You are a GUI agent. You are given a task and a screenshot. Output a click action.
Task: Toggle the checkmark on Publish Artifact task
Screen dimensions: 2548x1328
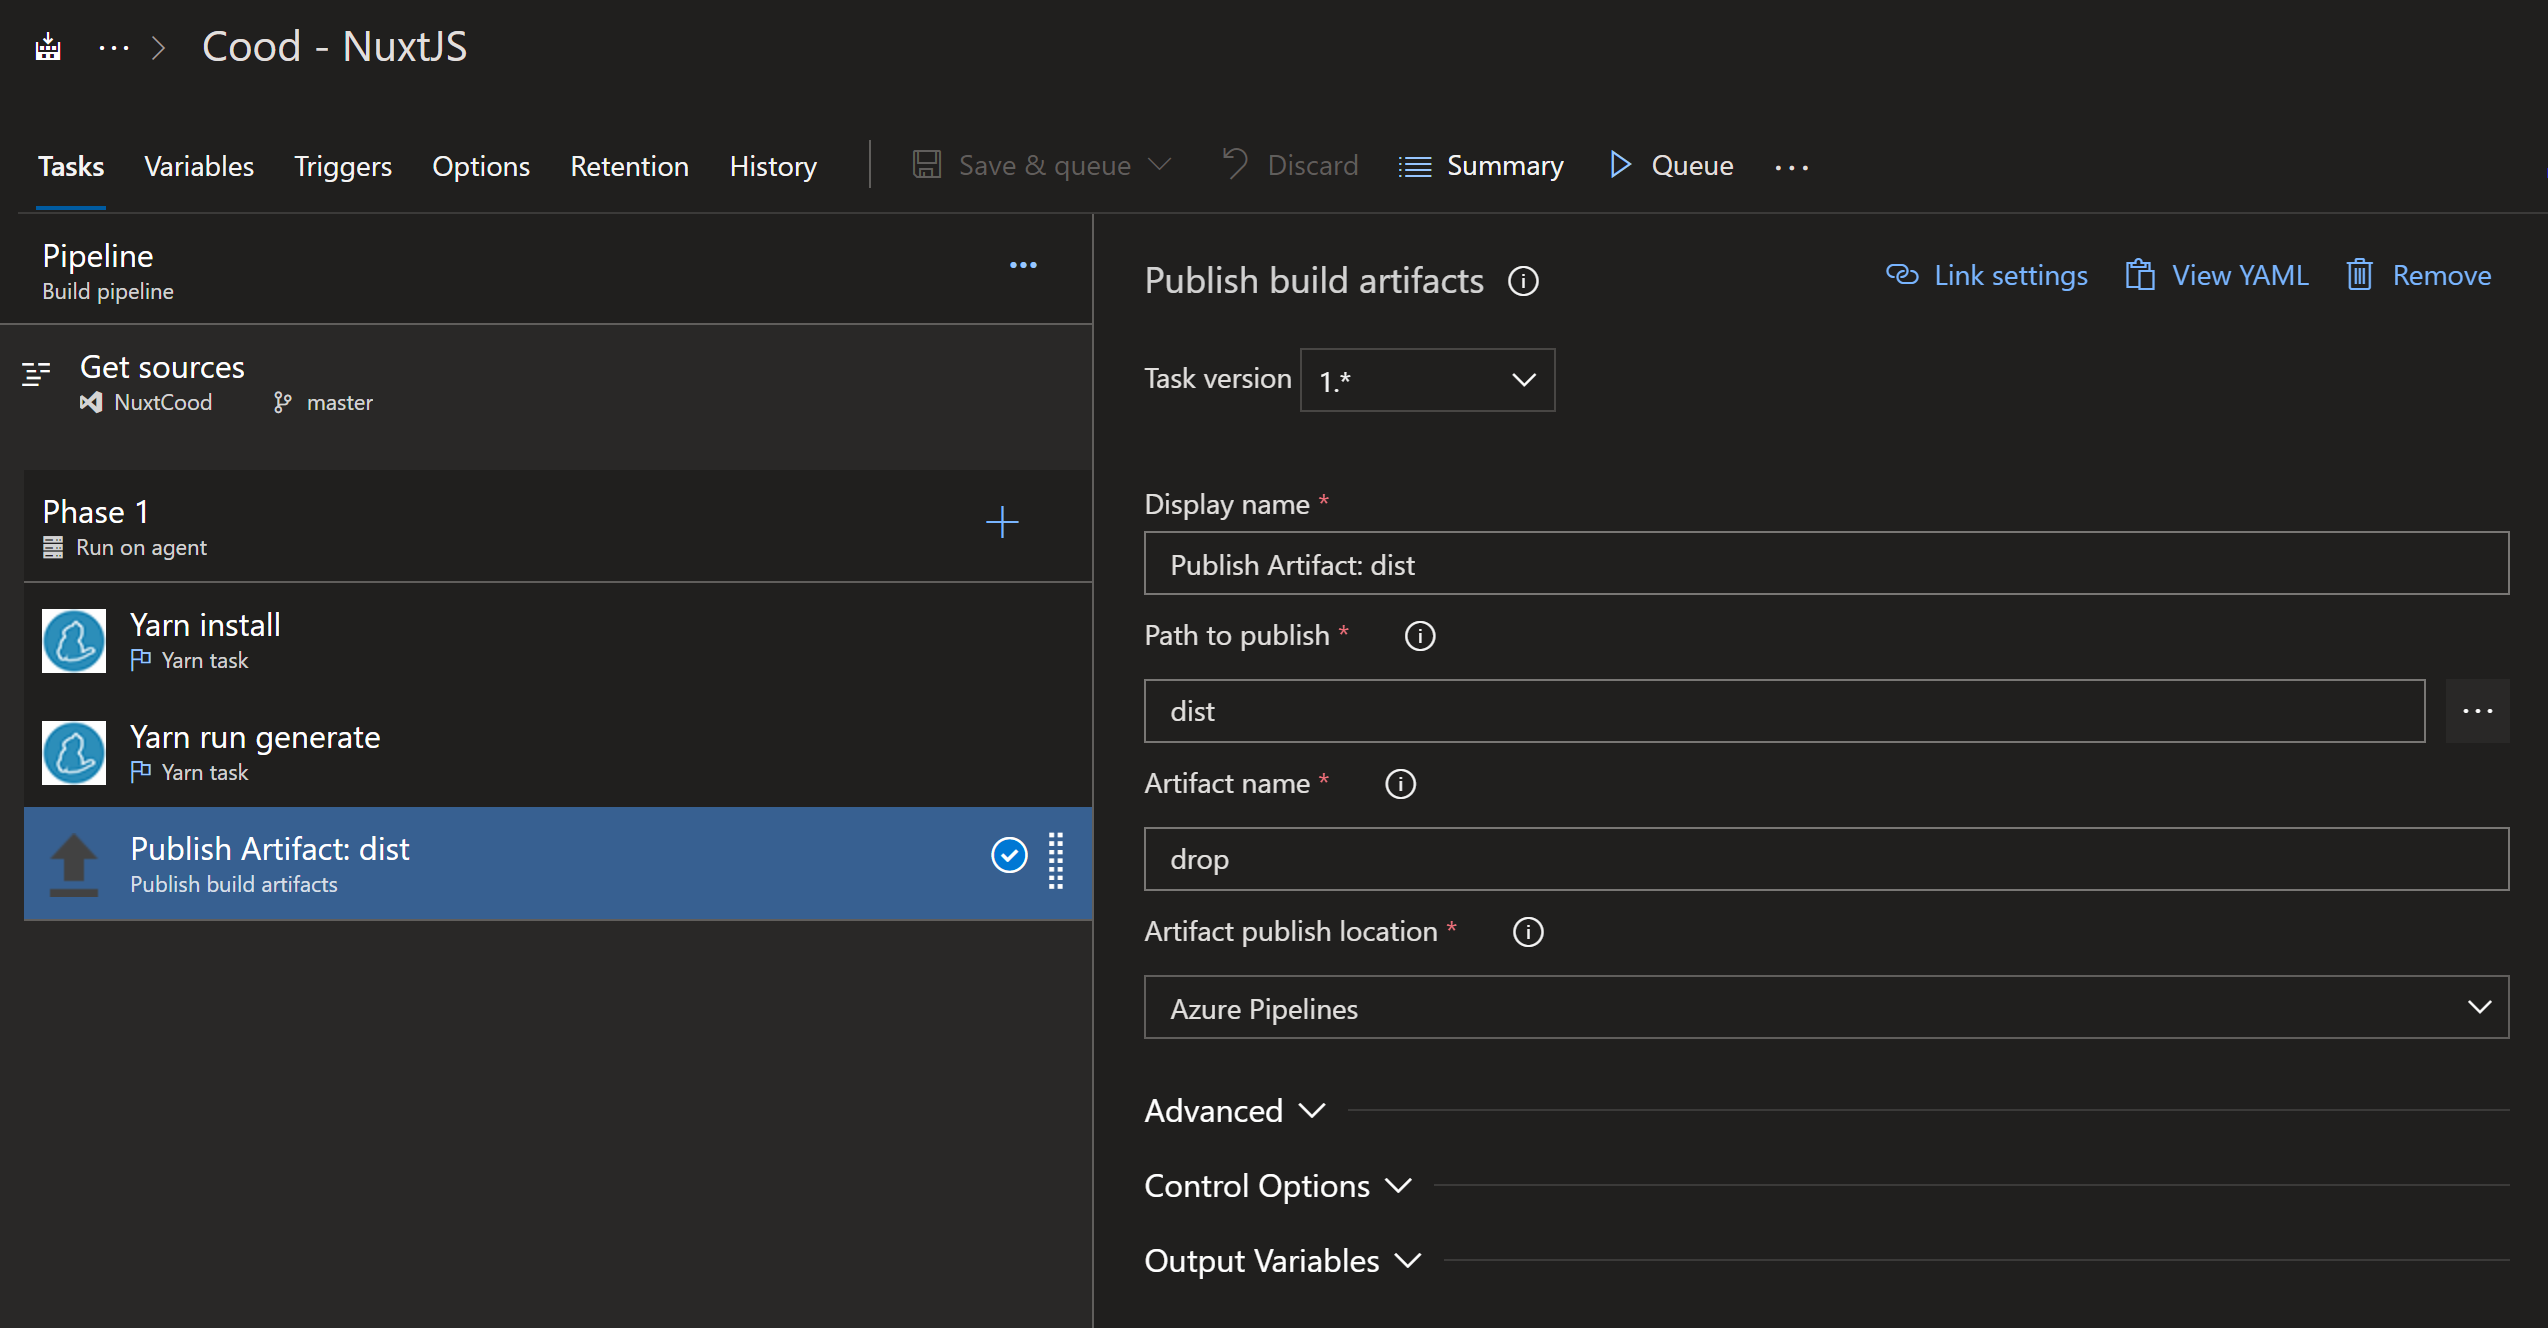(x=1009, y=855)
